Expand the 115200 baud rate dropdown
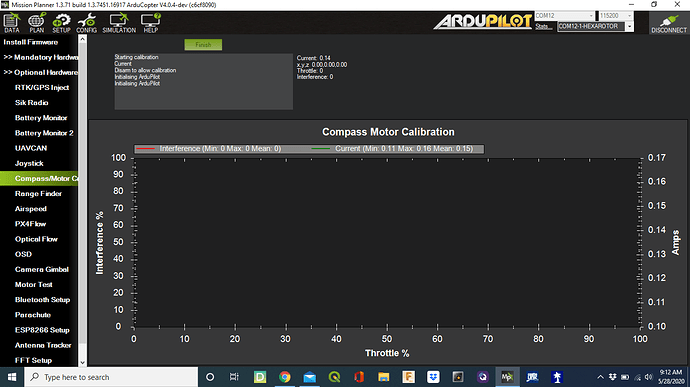The image size is (690, 387). pyautogui.click(x=616, y=16)
